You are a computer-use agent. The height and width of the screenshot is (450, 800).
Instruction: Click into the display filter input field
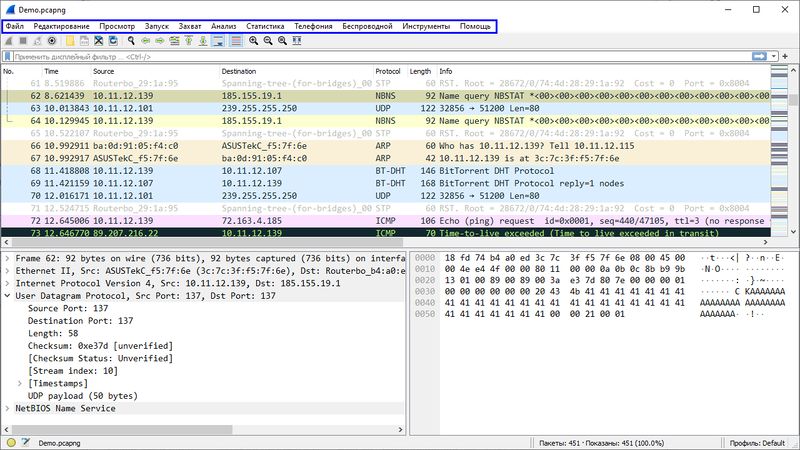(x=382, y=56)
